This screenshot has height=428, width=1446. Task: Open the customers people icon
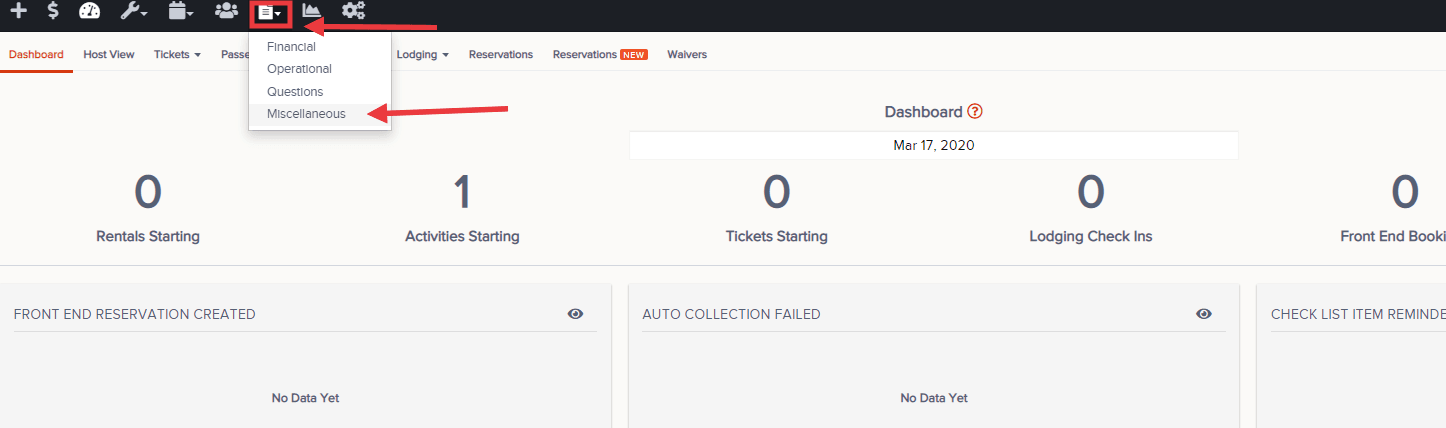[226, 12]
